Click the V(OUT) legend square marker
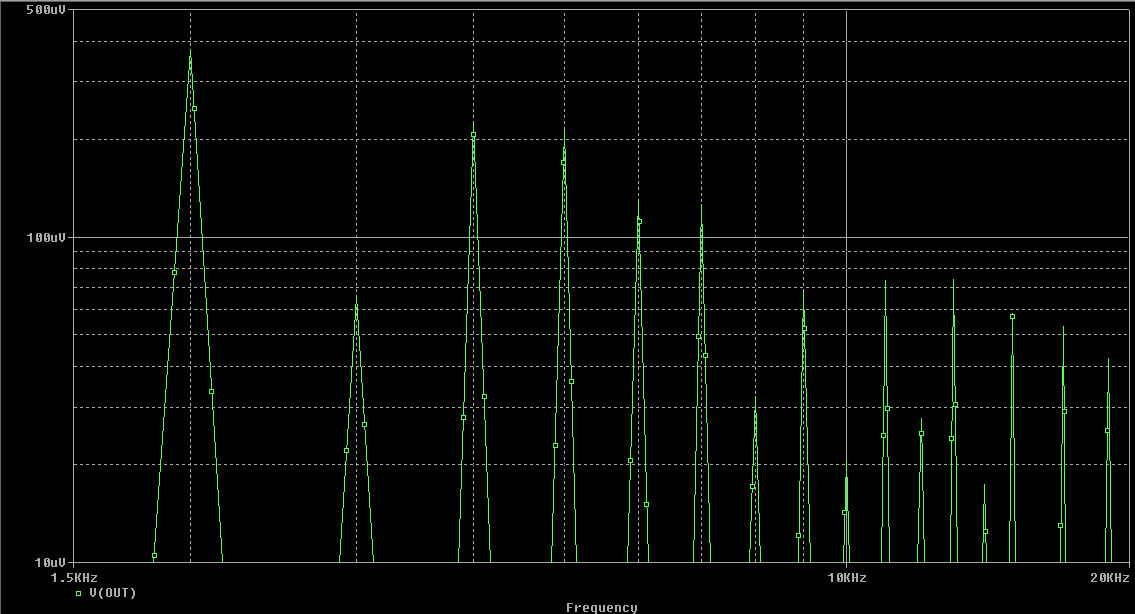1135x614 pixels. 78,594
